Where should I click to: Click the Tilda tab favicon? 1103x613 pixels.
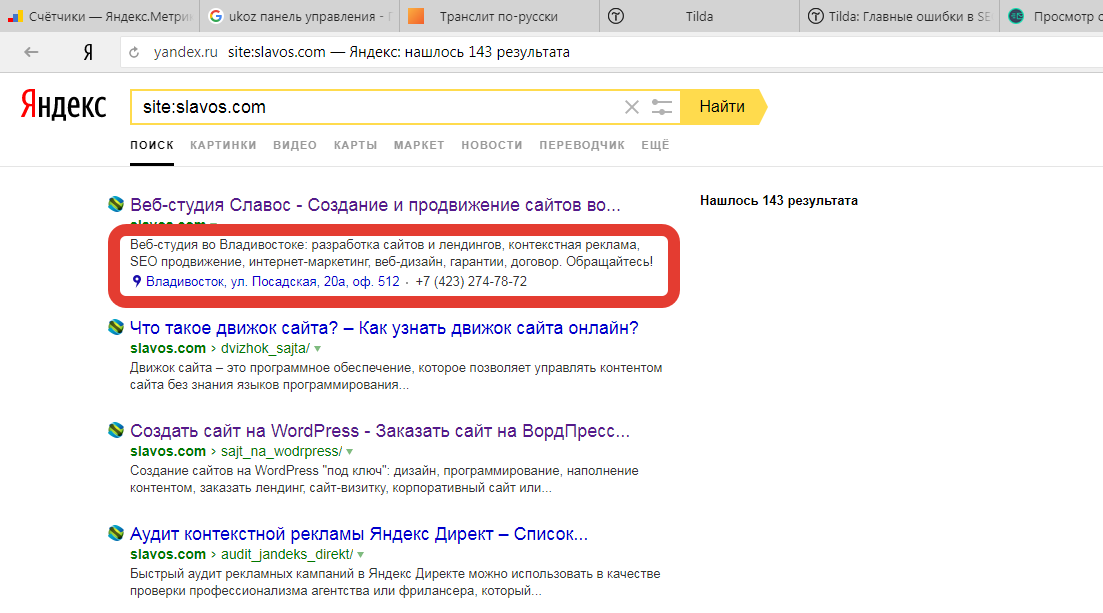(x=616, y=16)
